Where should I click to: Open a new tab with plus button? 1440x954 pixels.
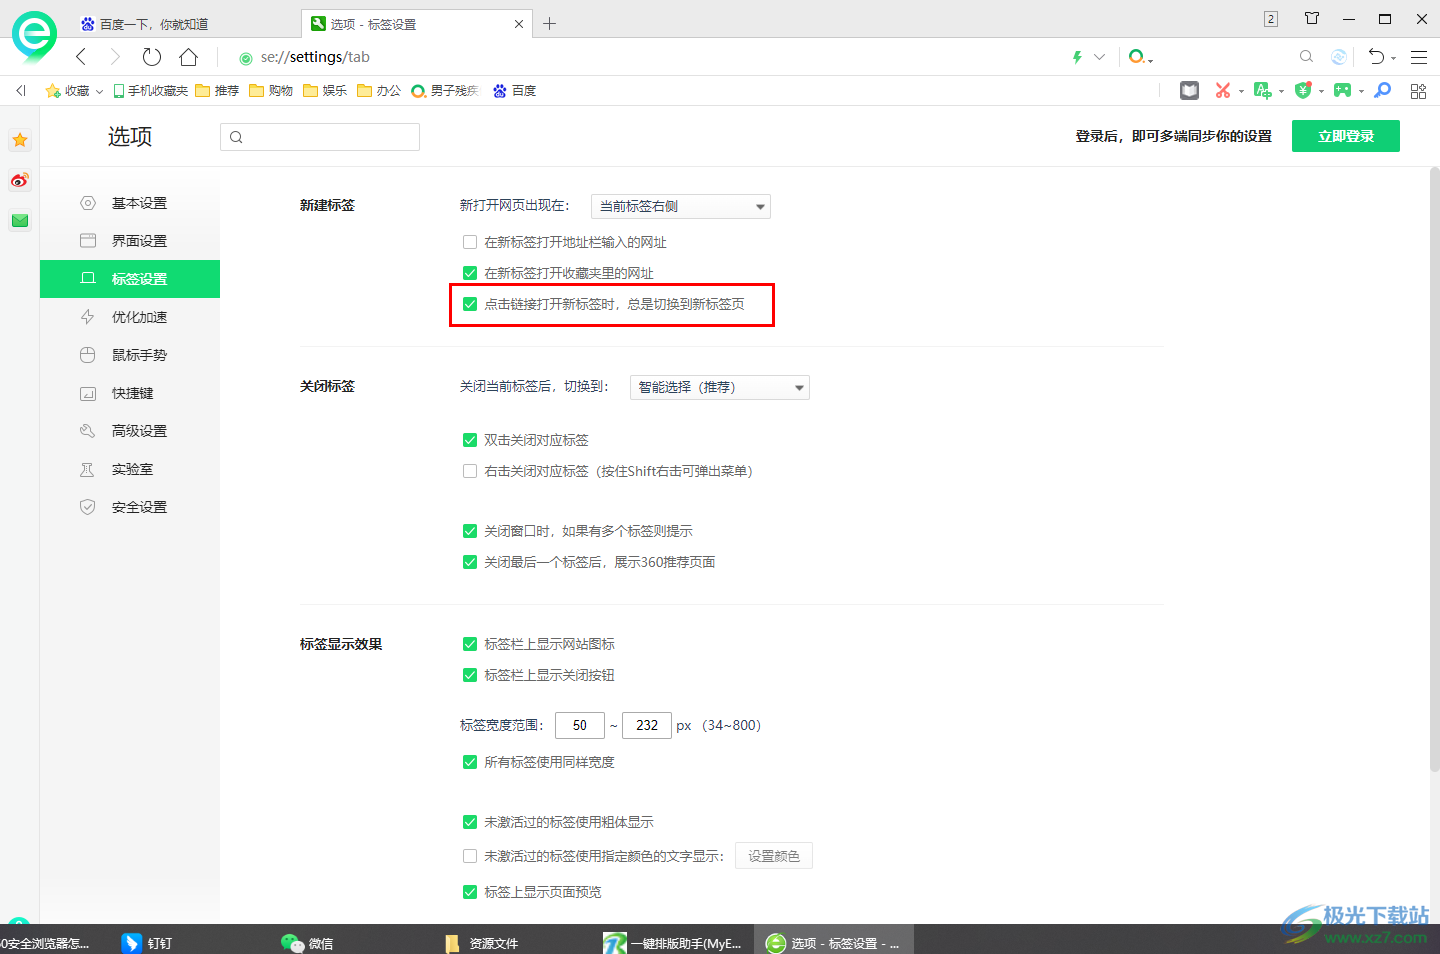pyautogui.click(x=549, y=23)
